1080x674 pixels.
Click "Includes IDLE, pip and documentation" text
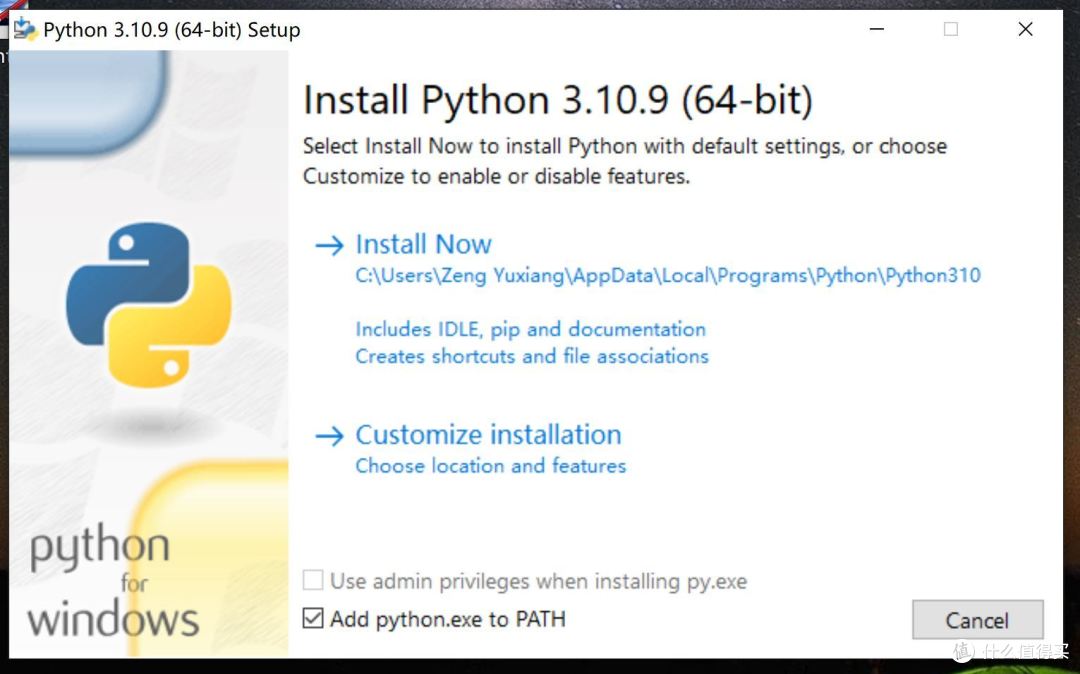tap(530, 329)
